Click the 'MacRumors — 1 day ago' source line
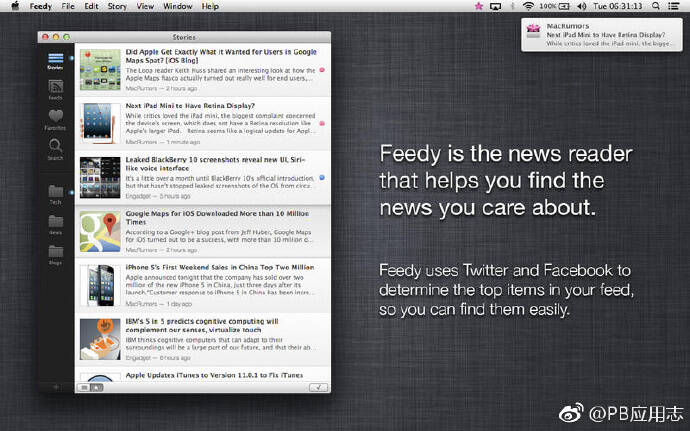The image size is (690, 431). [158, 304]
